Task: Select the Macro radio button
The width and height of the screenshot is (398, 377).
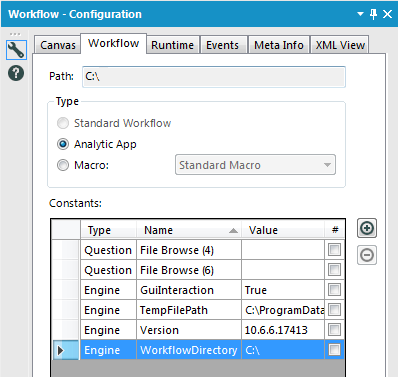Action: tap(63, 165)
